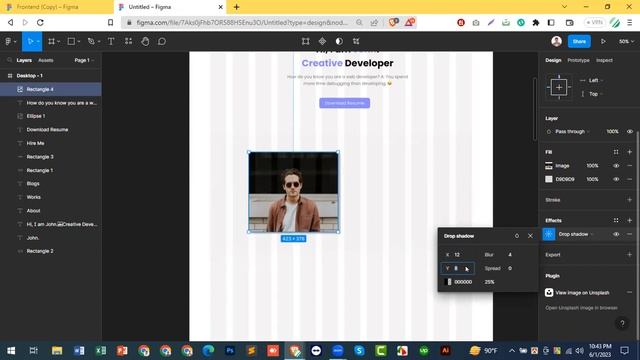The height and width of the screenshot is (360, 640).
Task: Open the Resources tool
Action: pyautogui.click(x=129, y=41)
